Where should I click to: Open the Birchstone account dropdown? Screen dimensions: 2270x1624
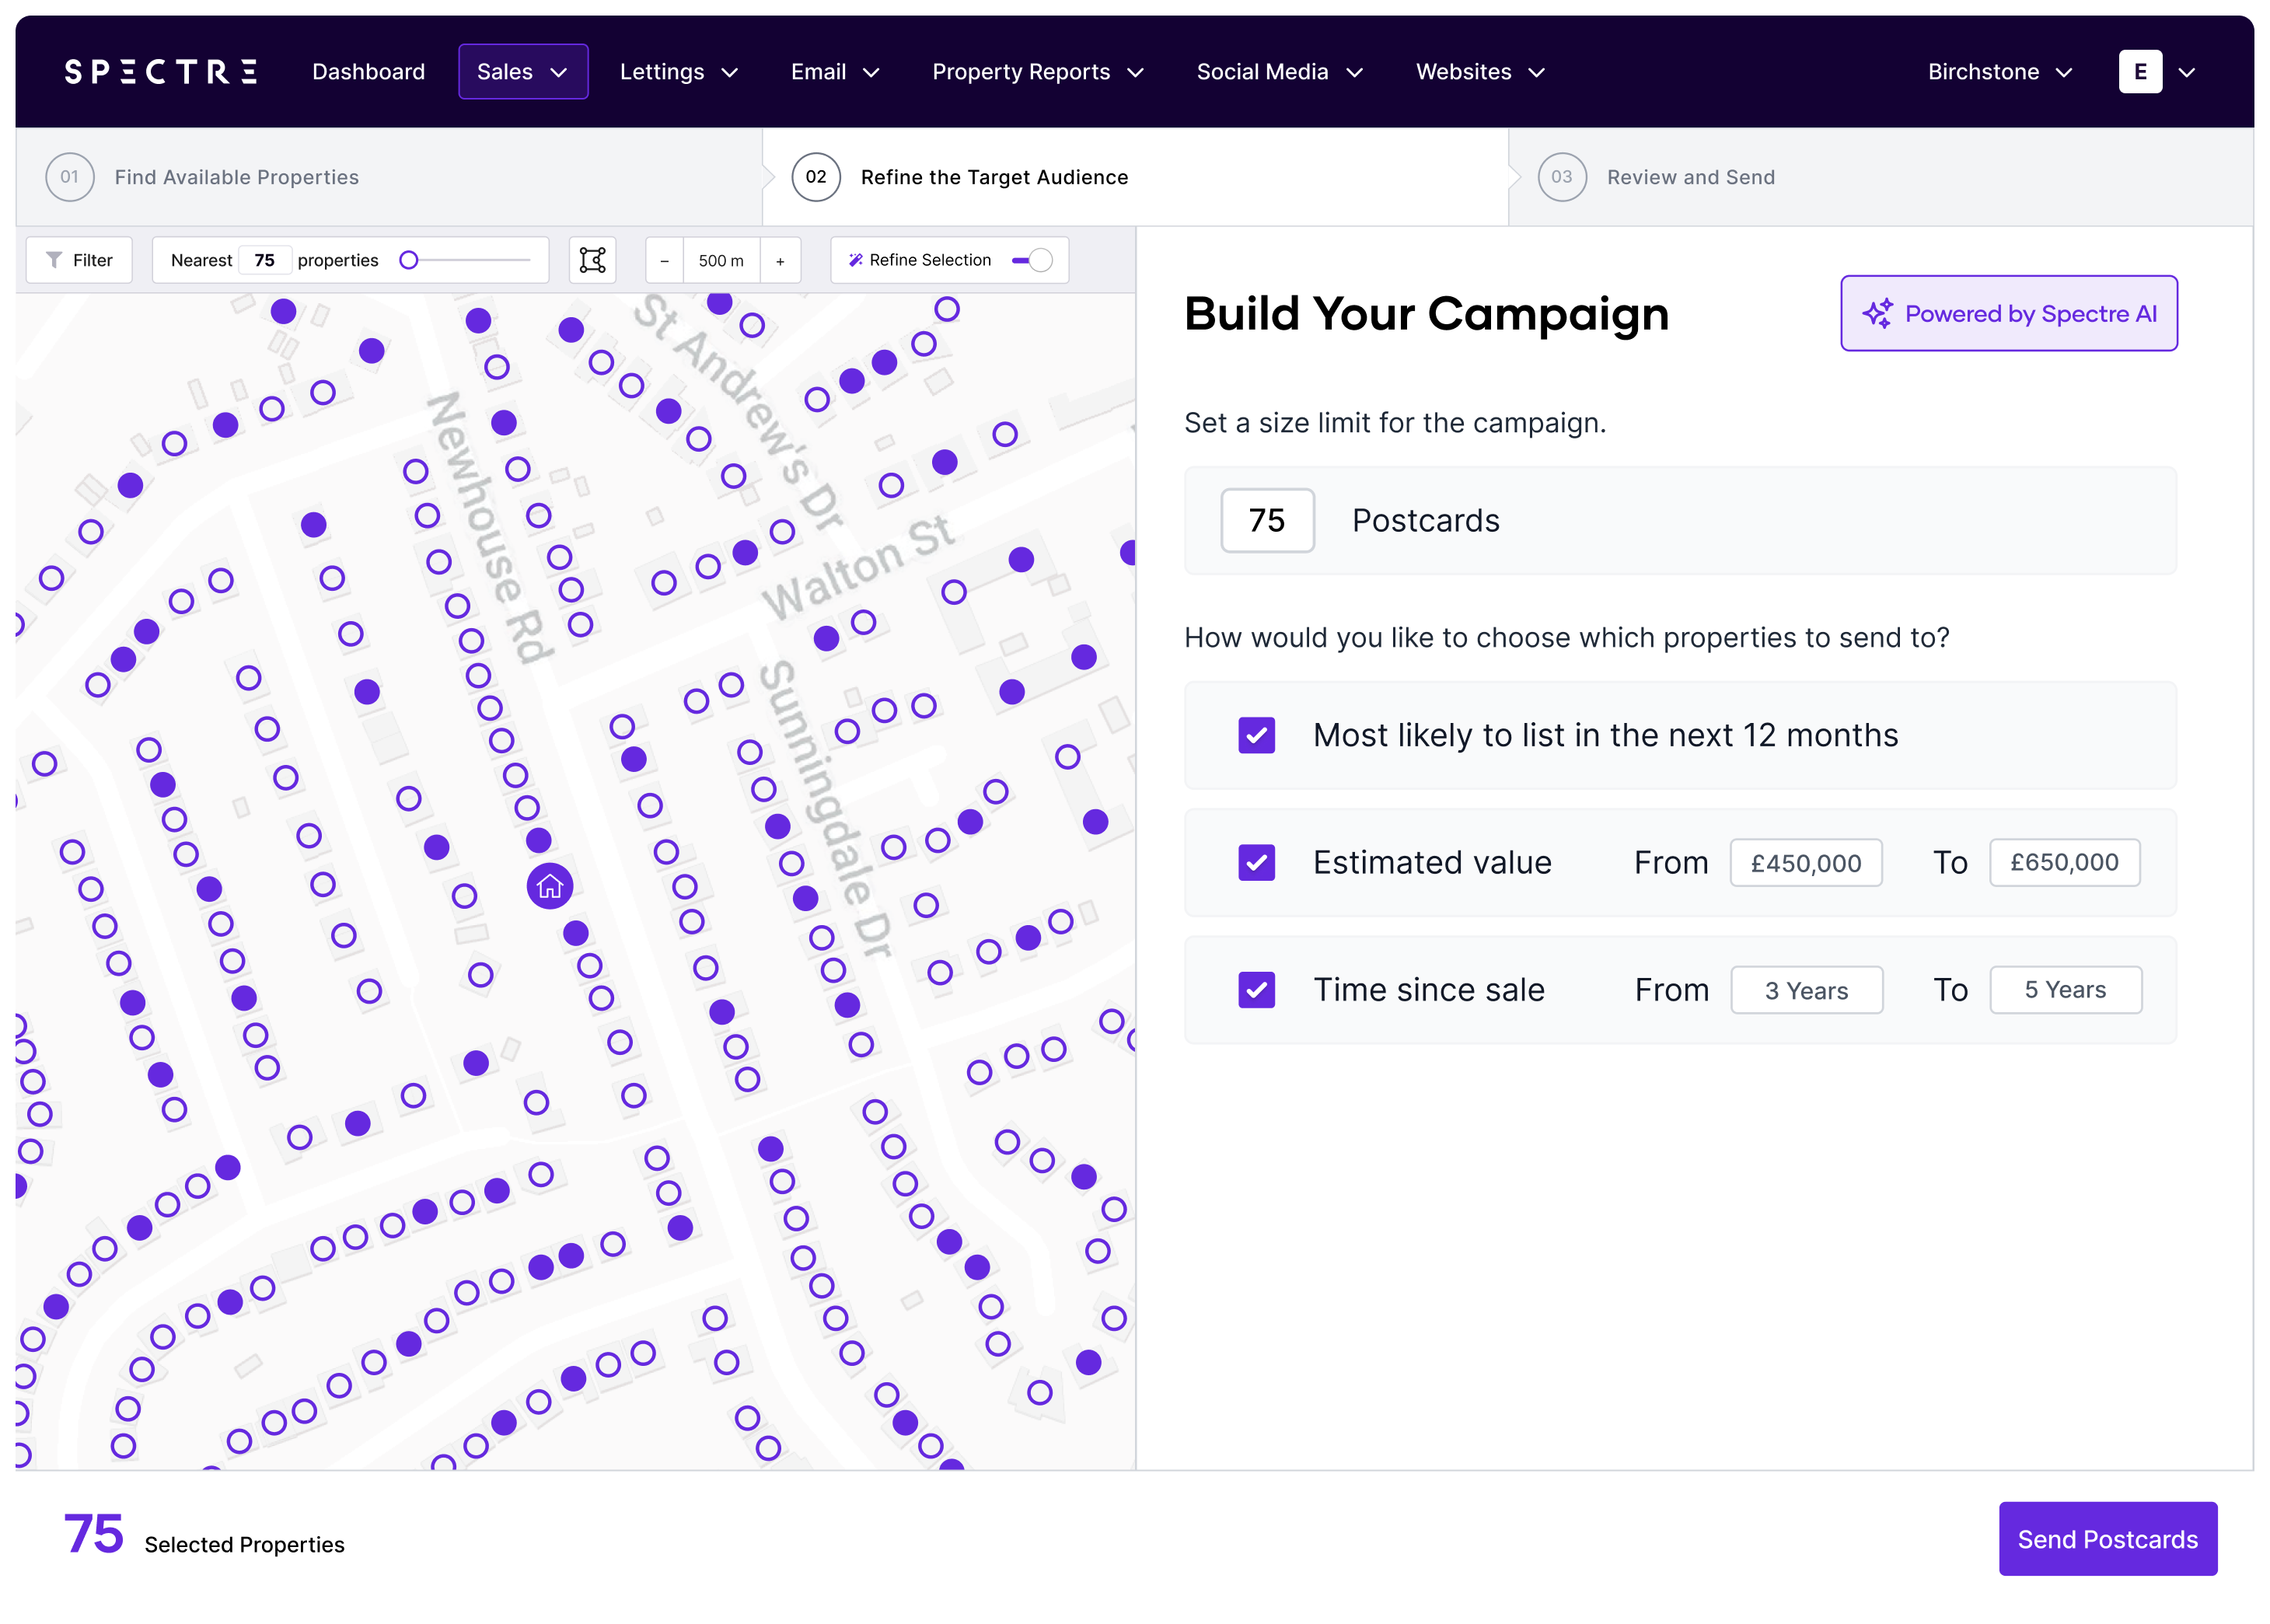coord(1999,72)
